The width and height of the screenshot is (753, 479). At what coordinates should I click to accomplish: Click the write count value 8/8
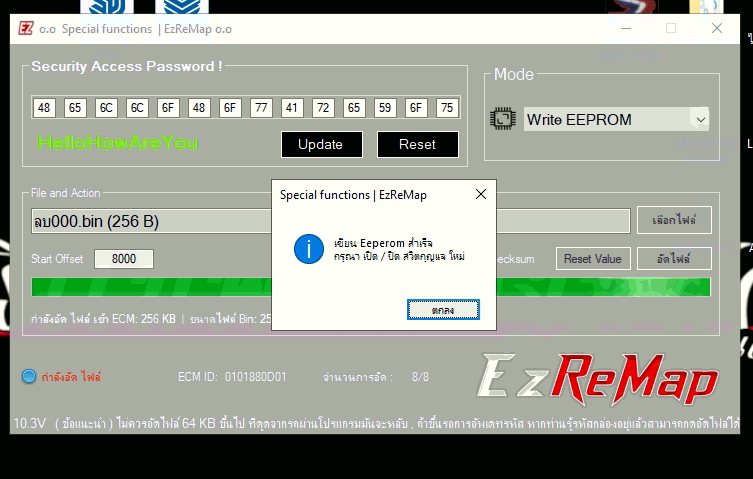click(420, 377)
